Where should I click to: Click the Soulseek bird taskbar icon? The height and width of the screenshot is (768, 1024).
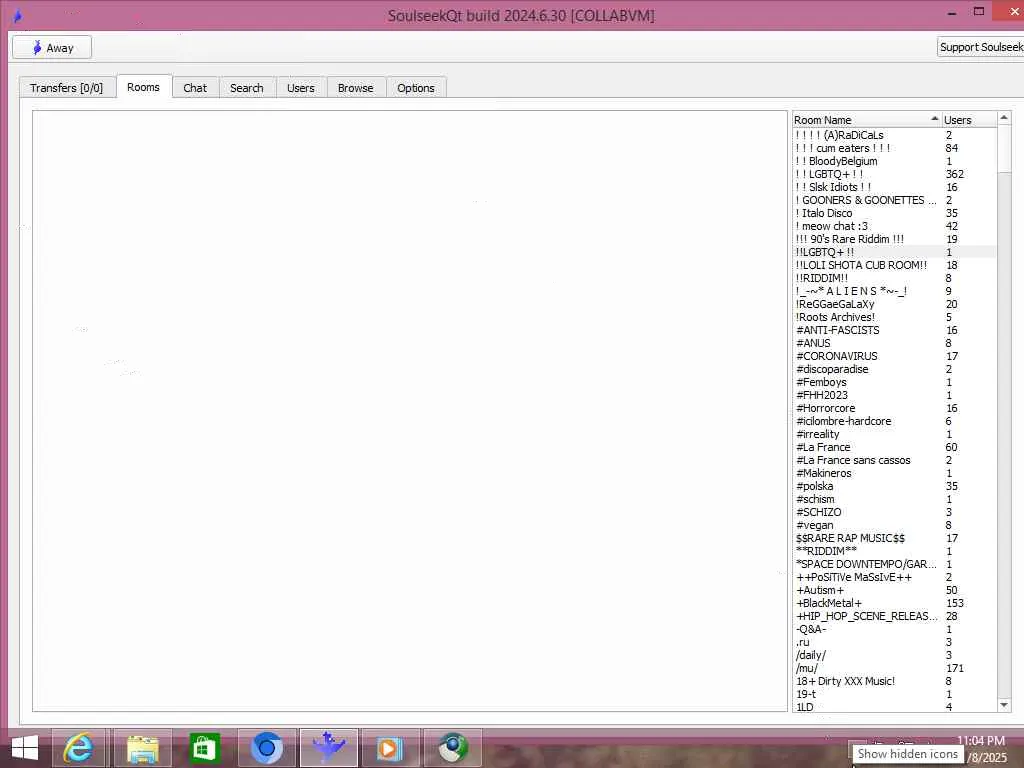pyautogui.click(x=328, y=748)
